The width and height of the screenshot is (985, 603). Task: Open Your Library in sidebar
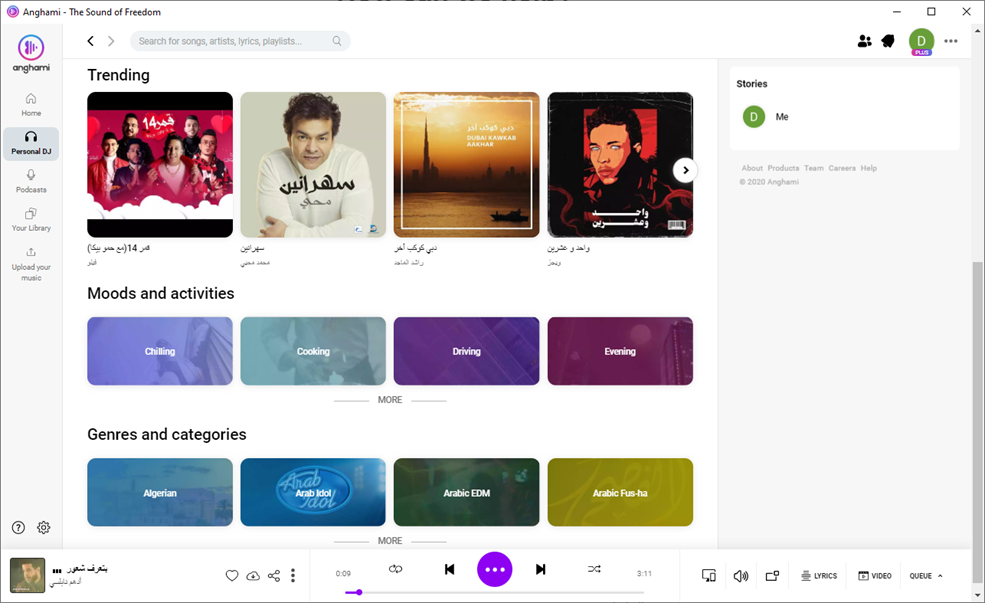coord(31,220)
